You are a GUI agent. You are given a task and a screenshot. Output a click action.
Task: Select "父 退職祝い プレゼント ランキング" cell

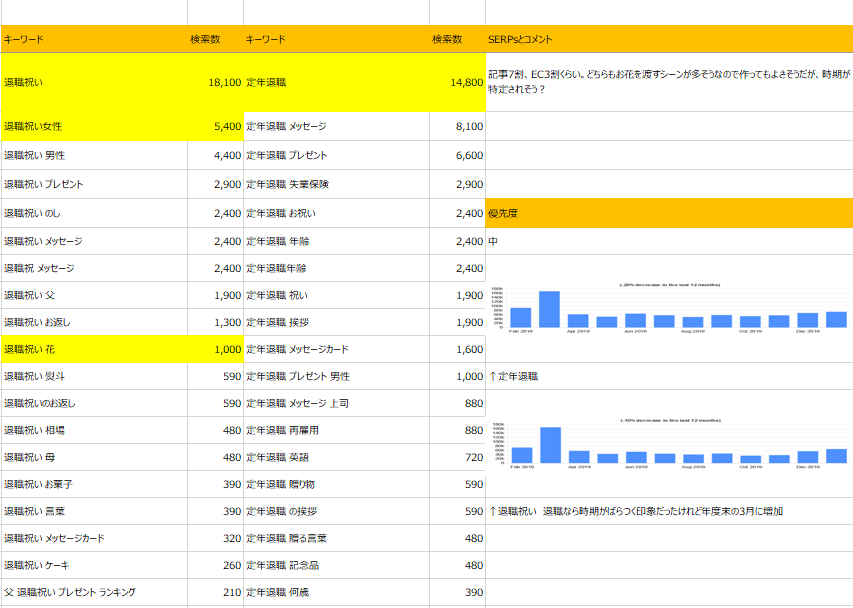coord(94,592)
